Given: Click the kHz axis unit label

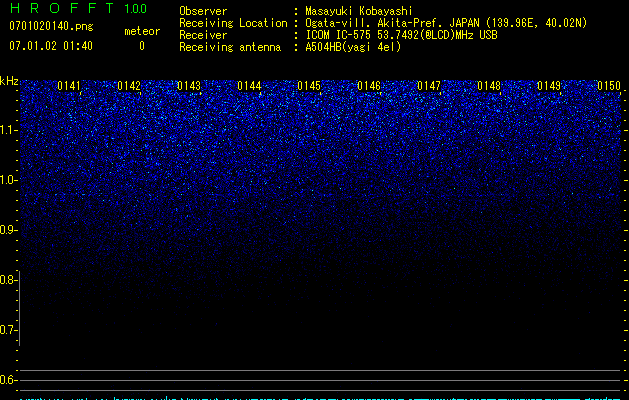Looking at the screenshot, I should pos(9,81).
